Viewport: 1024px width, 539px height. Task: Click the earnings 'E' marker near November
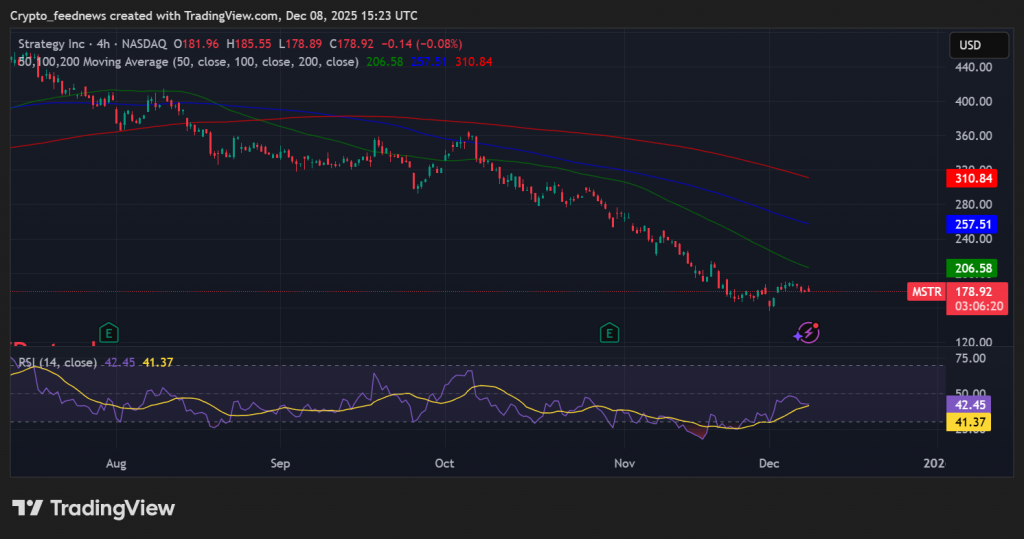(x=608, y=332)
